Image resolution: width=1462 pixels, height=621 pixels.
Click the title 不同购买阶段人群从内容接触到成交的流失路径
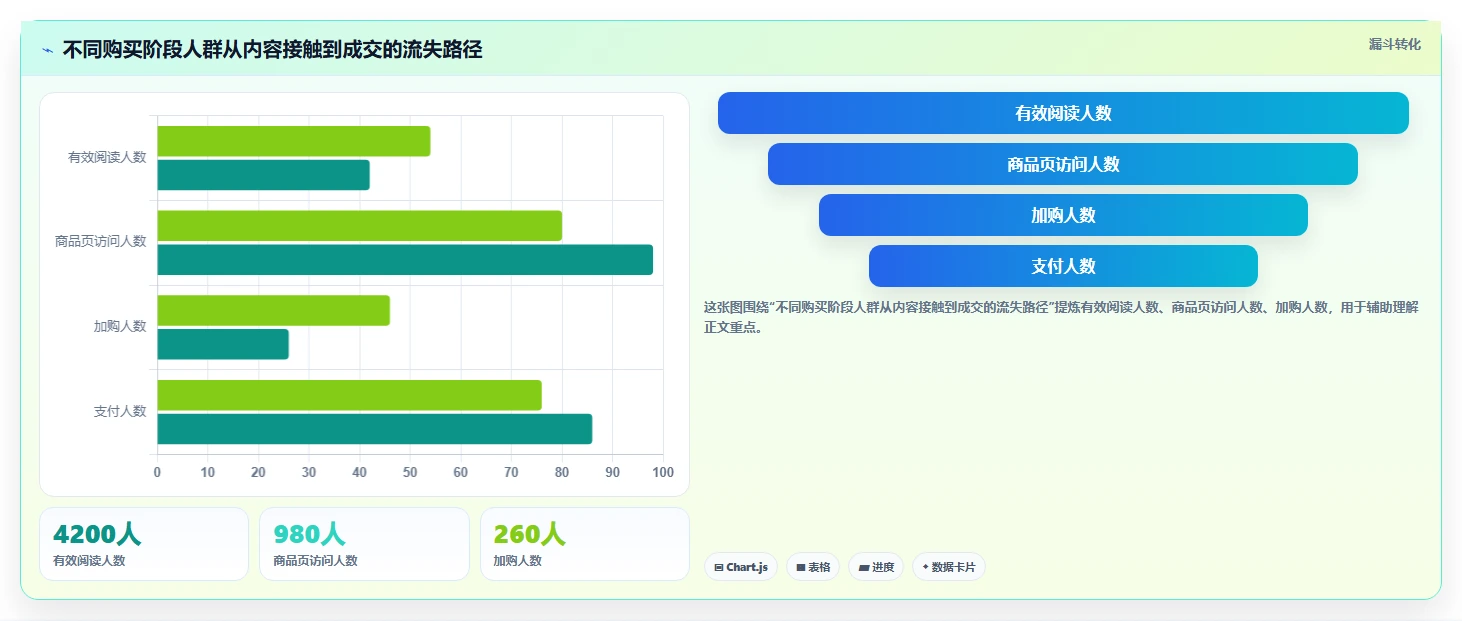(272, 50)
